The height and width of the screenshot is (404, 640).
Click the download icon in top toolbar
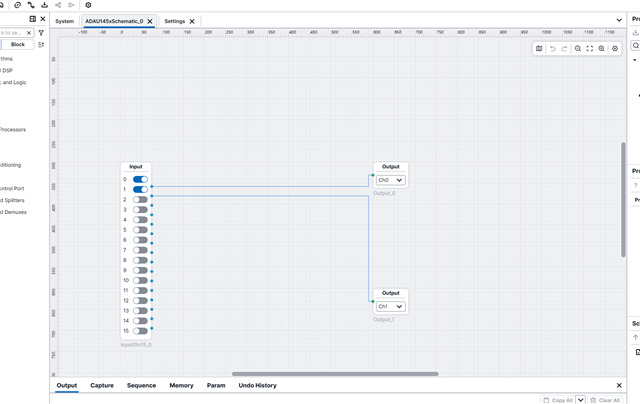click(x=44, y=5)
